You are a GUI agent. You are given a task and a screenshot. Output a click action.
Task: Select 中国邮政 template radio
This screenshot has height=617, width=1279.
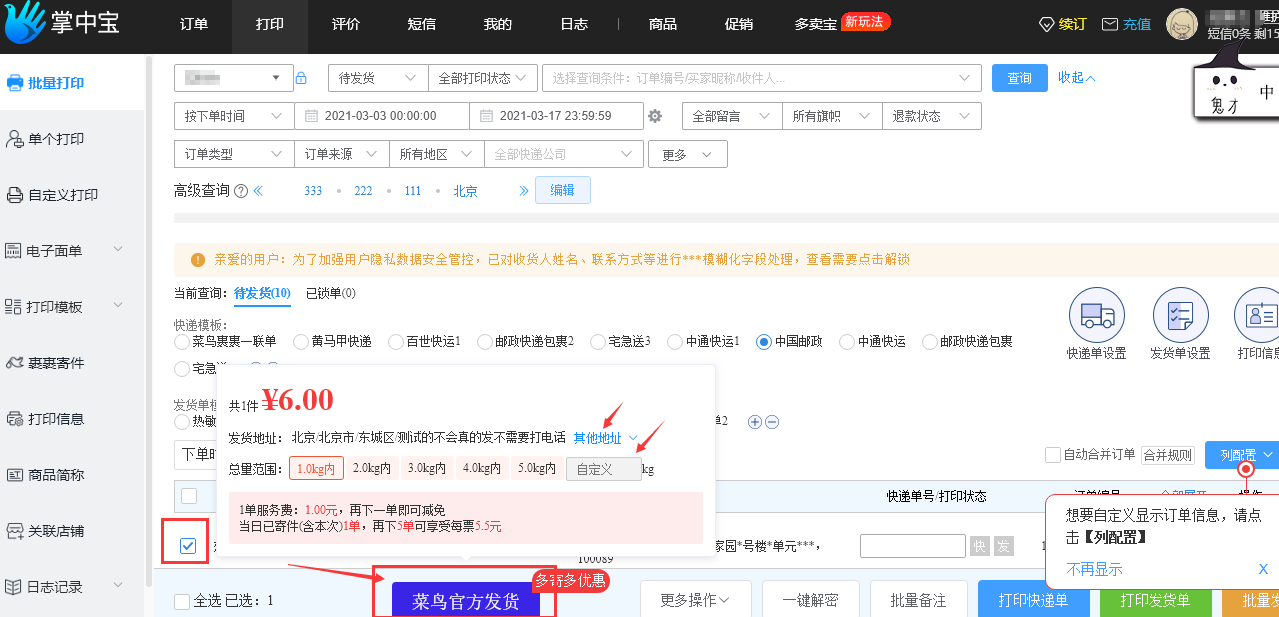[x=764, y=342]
